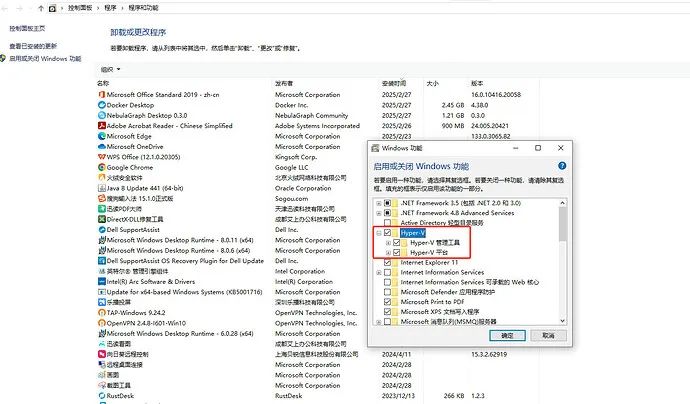Sort programs by the 名称 column header

pyautogui.click(x=103, y=83)
